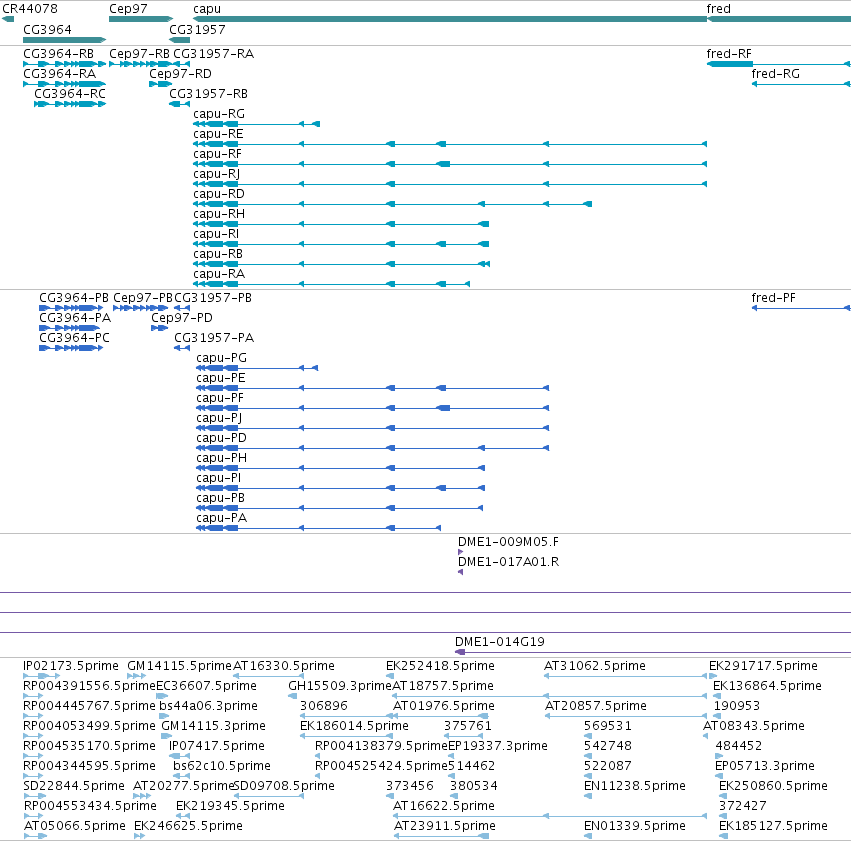
Task: Click BAC end DME1-009M05.F
Action: [461, 552]
